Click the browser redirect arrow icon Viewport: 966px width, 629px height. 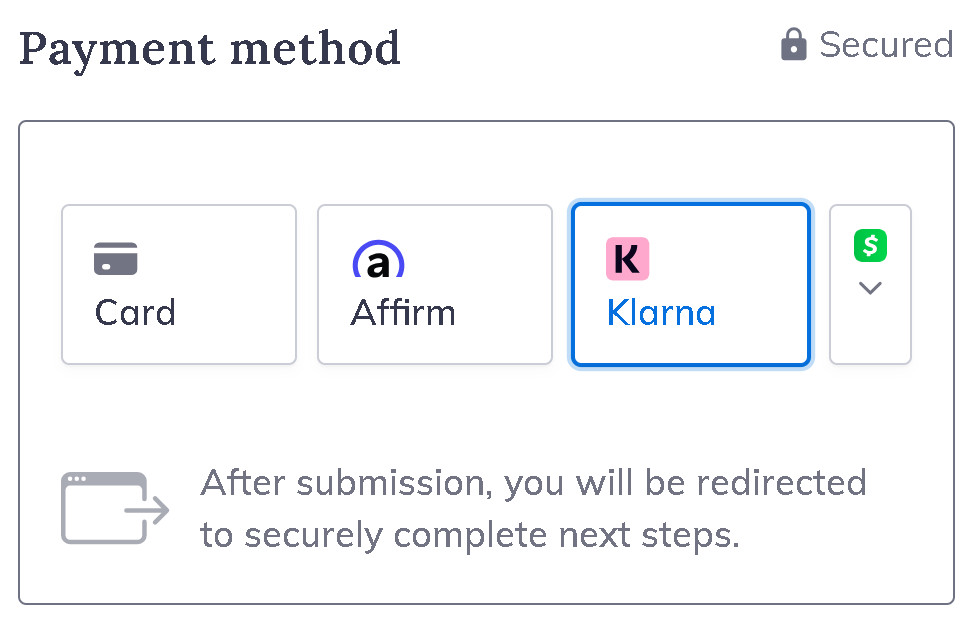pos(115,508)
